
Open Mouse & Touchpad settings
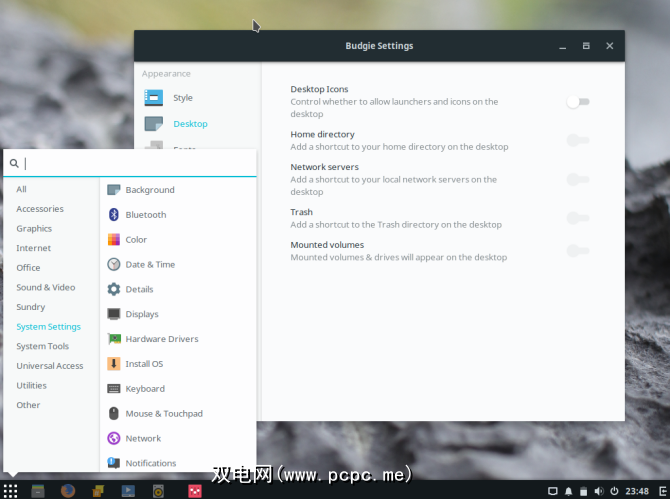164,414
